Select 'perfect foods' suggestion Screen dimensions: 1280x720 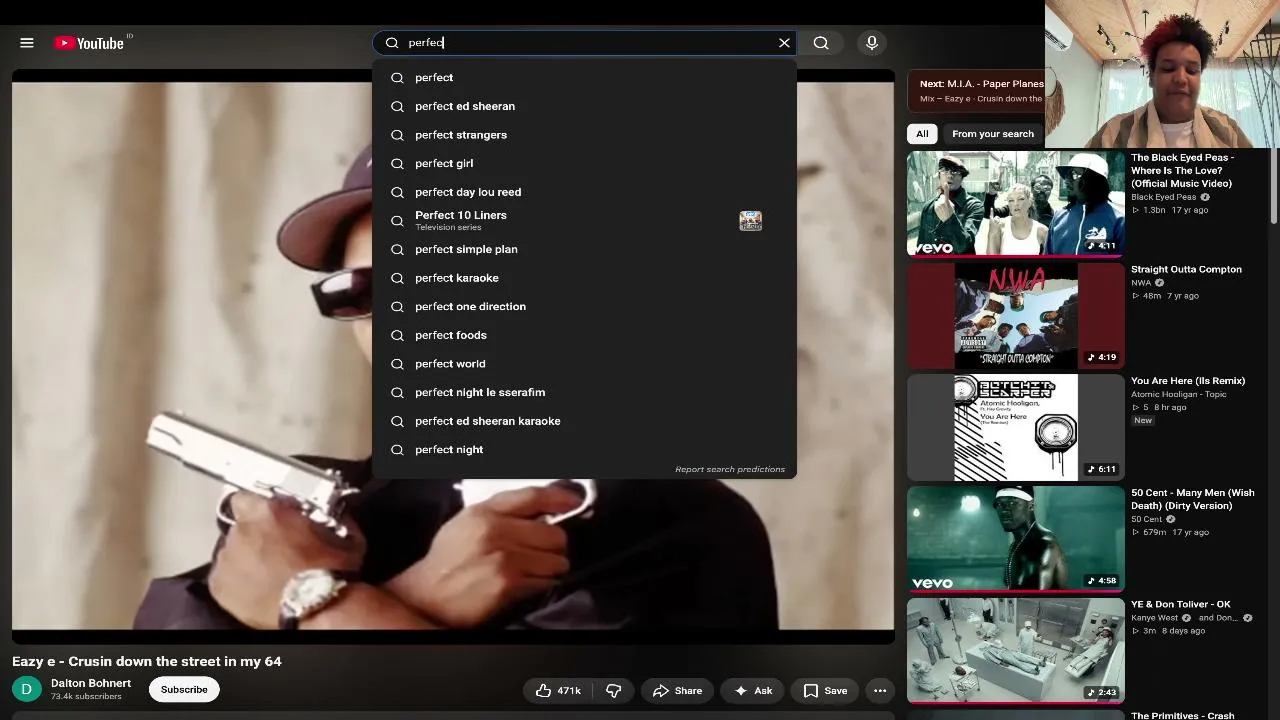point(584,335)
